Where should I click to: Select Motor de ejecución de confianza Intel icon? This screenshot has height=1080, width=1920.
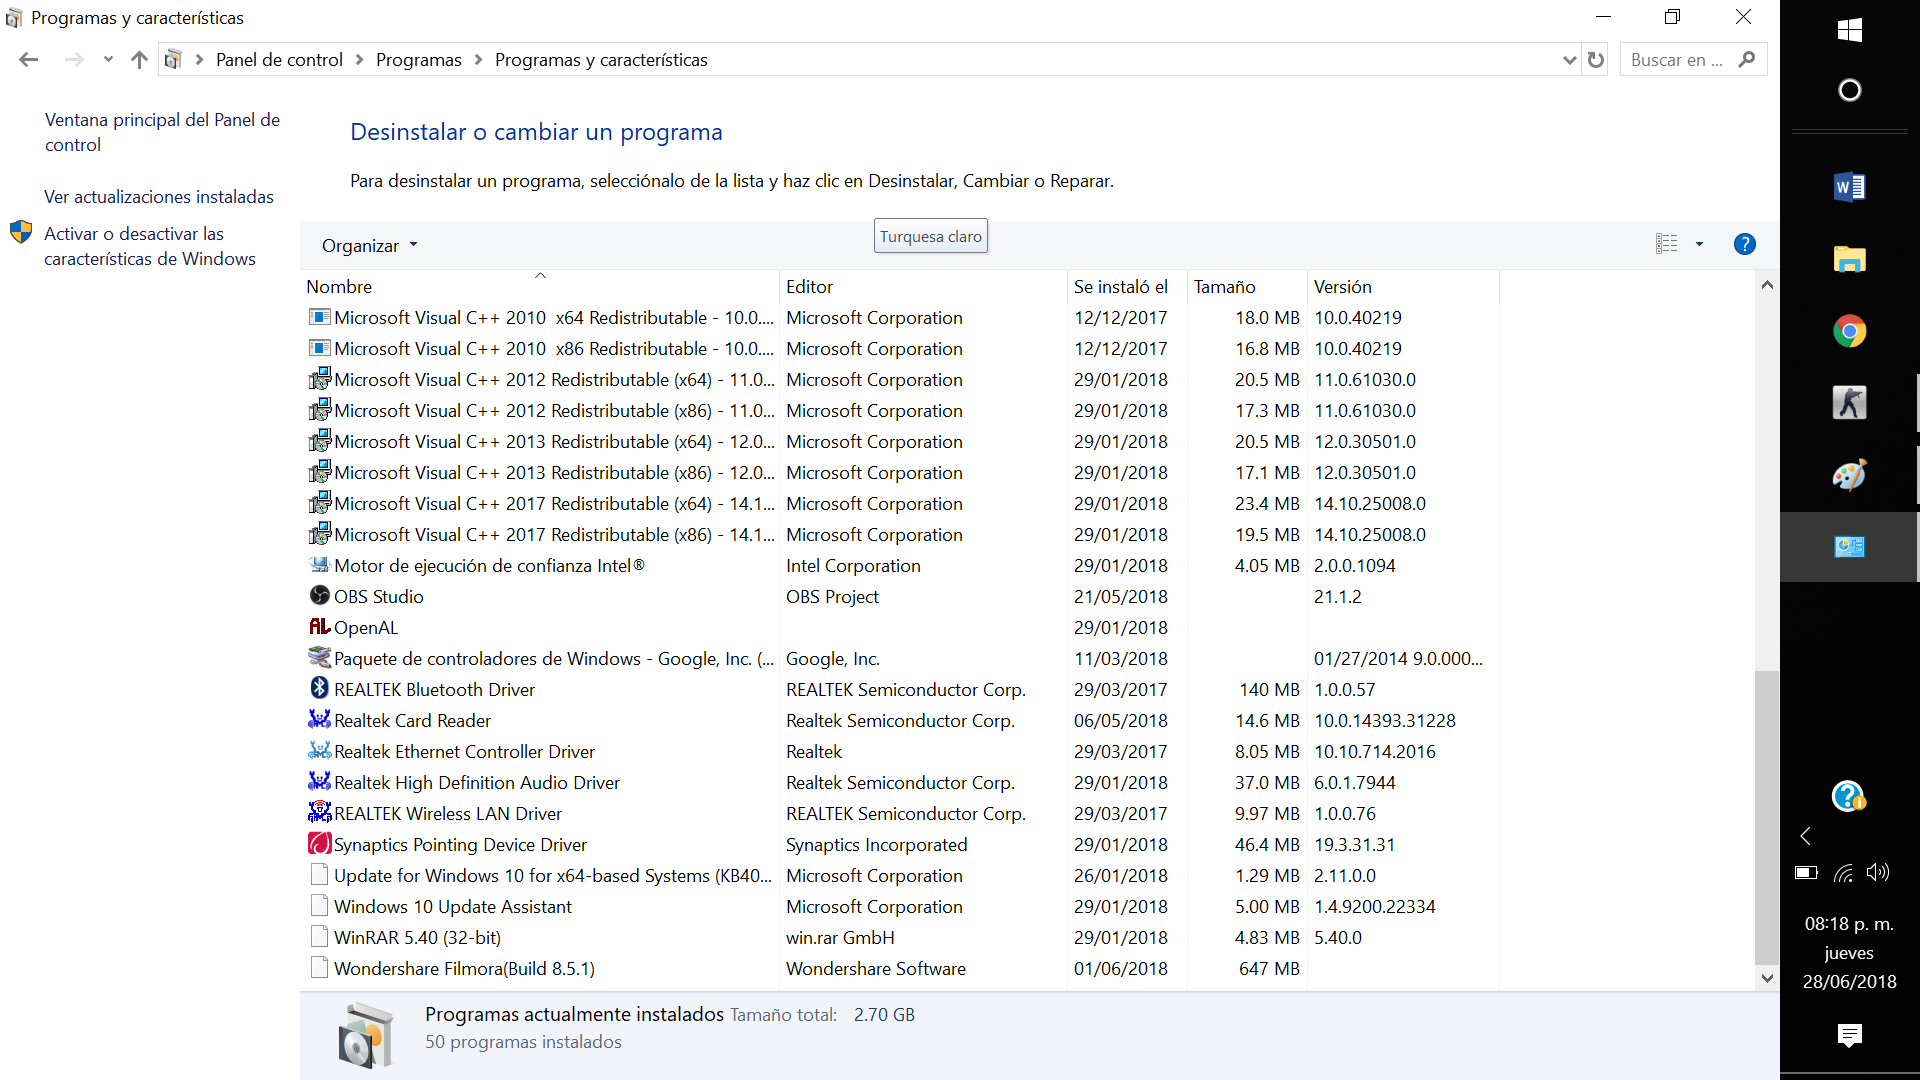319,565
